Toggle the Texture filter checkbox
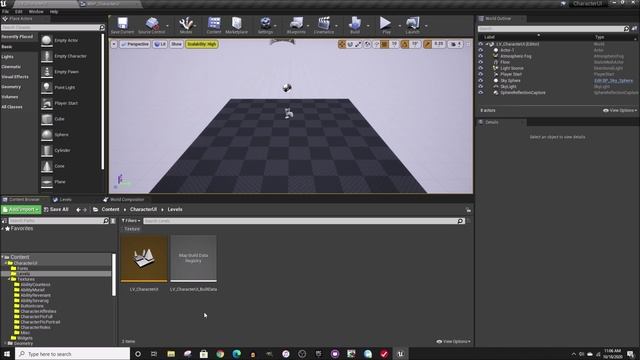Image resolution: width=640 pixels, height=360 pixels. 131,229
